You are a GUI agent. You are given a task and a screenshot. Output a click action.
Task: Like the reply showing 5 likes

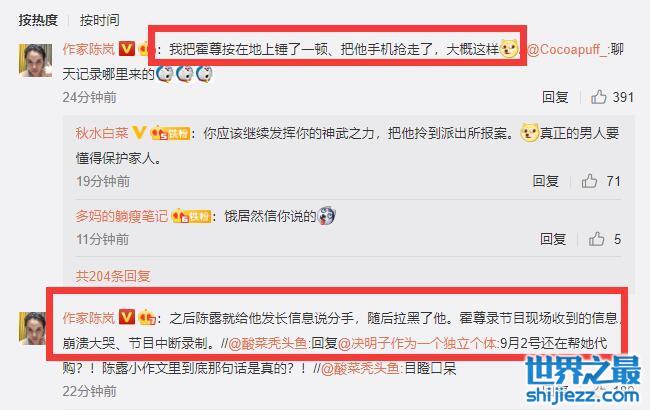tap(596, 239)
